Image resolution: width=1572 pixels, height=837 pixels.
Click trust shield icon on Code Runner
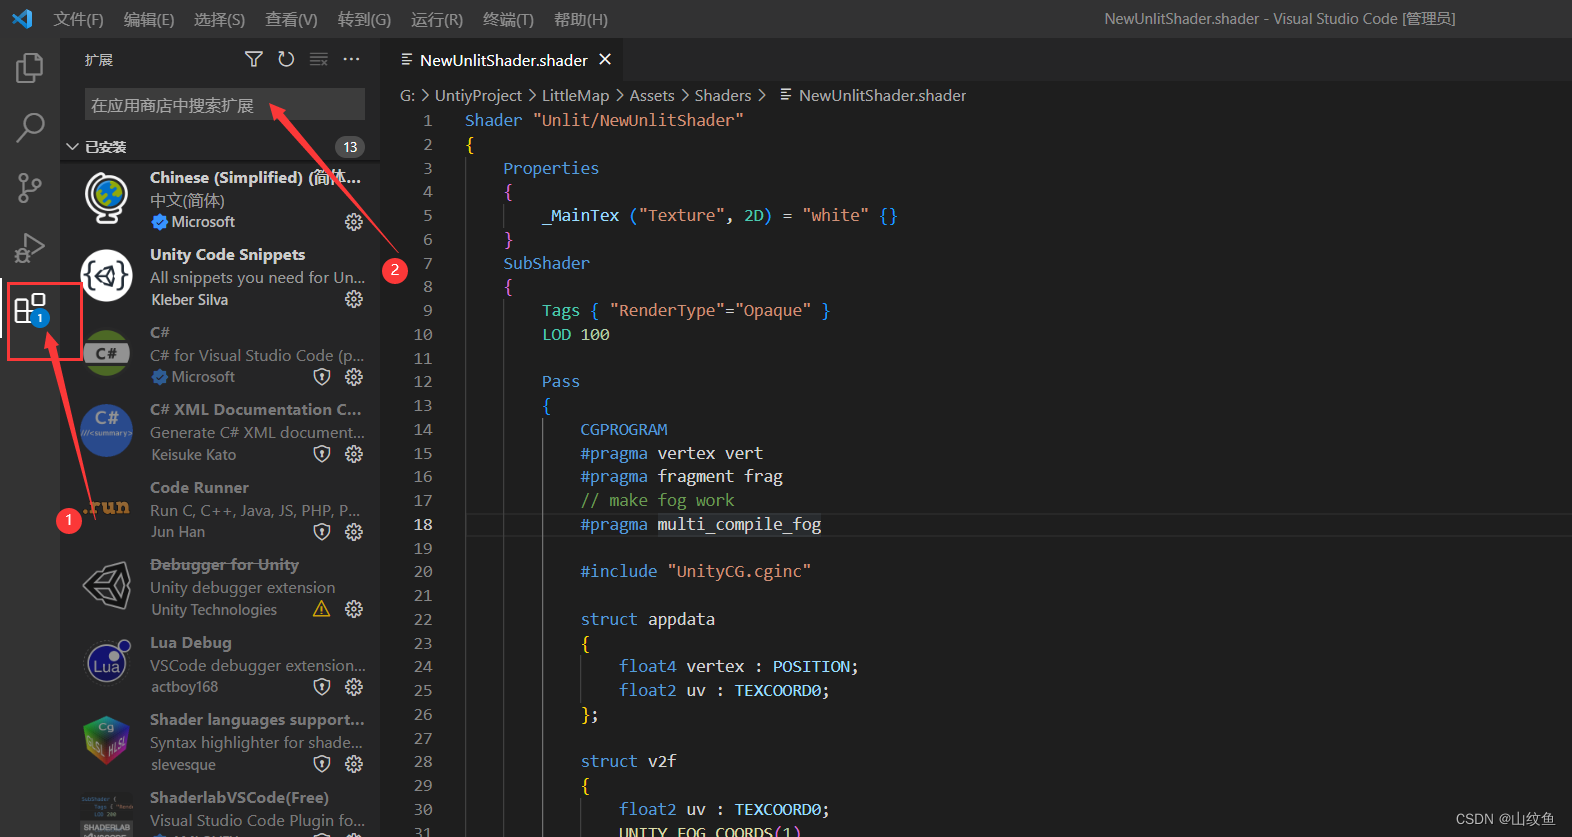click(x=322, y=532)
